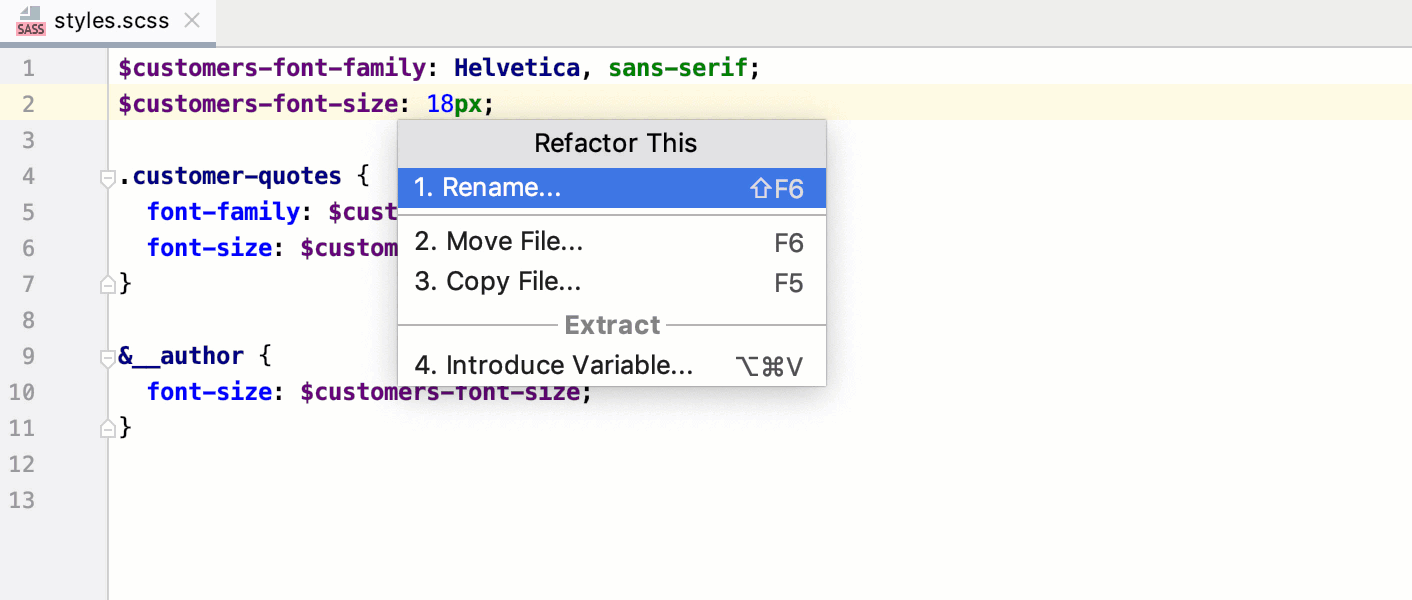
Task: Click line number 10 in the gutter
Action: pos(22,392)
